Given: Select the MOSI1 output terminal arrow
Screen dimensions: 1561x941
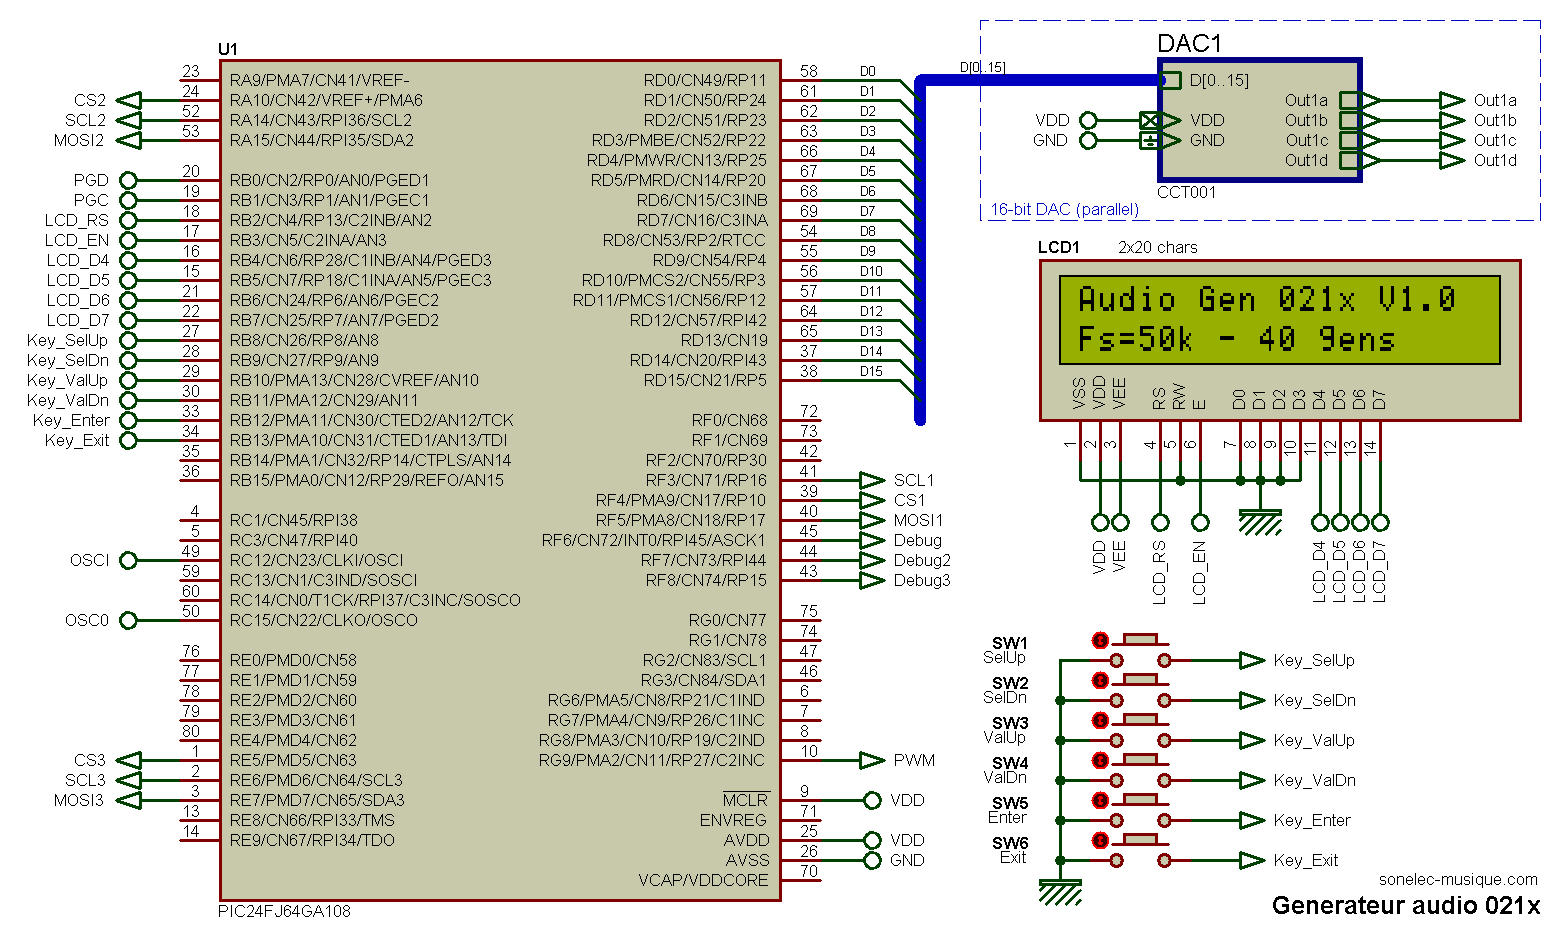Looking at the screenshot, I should point(872,520).
